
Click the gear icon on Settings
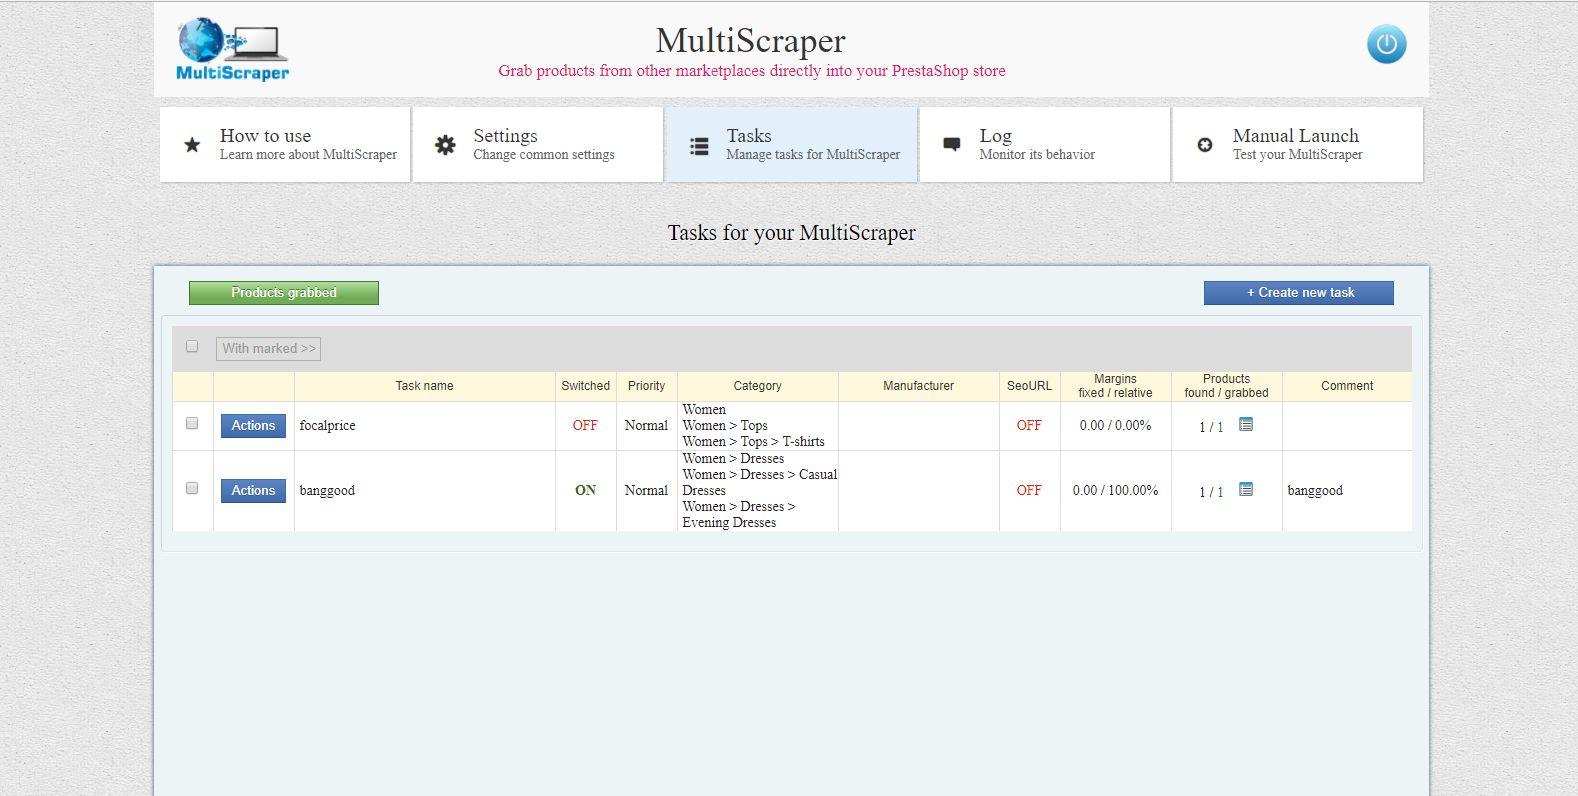pos(445,145)
